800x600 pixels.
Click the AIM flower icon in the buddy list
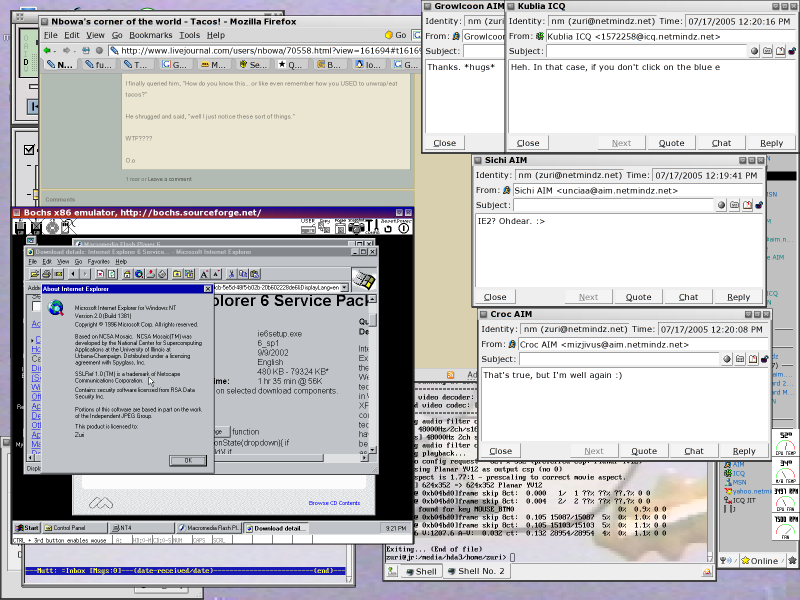tap(729, 463)
